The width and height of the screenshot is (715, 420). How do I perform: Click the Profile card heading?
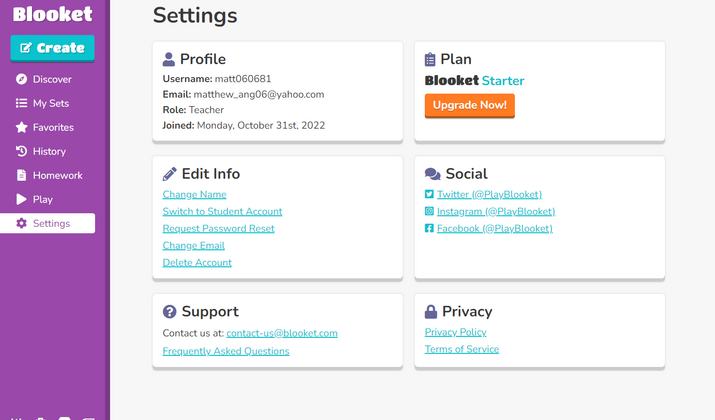point(202,59)
